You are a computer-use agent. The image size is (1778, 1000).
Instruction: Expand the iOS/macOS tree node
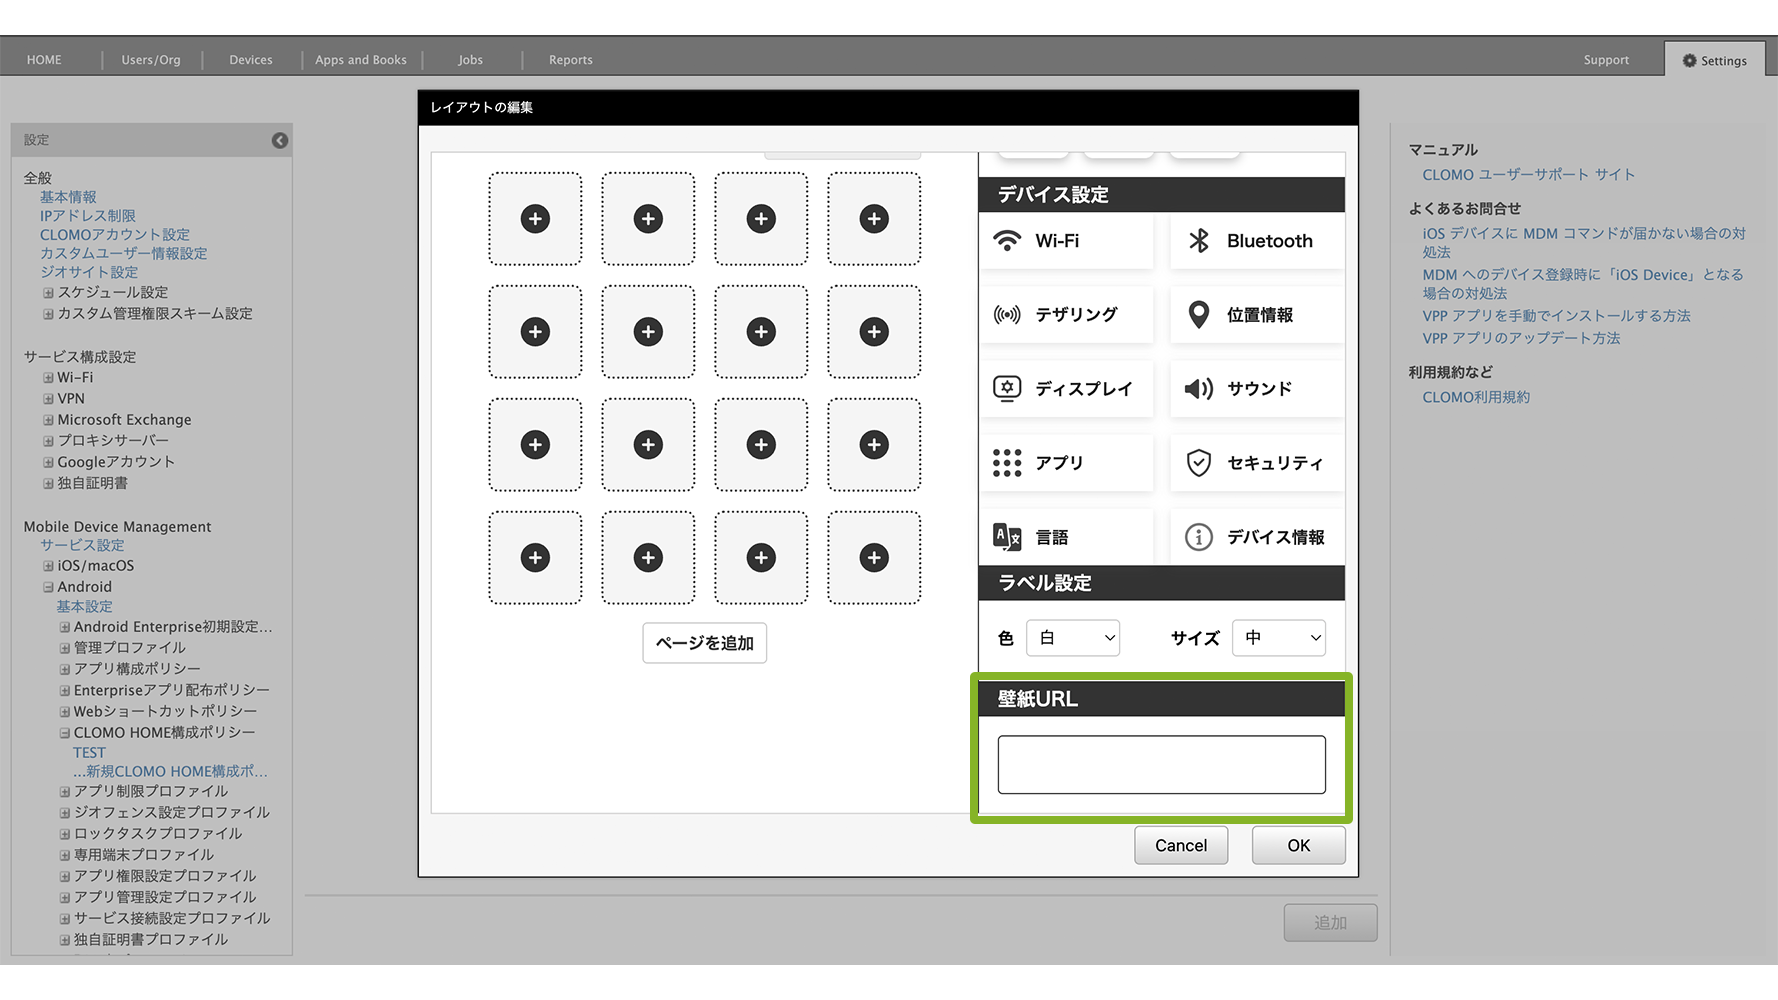(48, 566)
